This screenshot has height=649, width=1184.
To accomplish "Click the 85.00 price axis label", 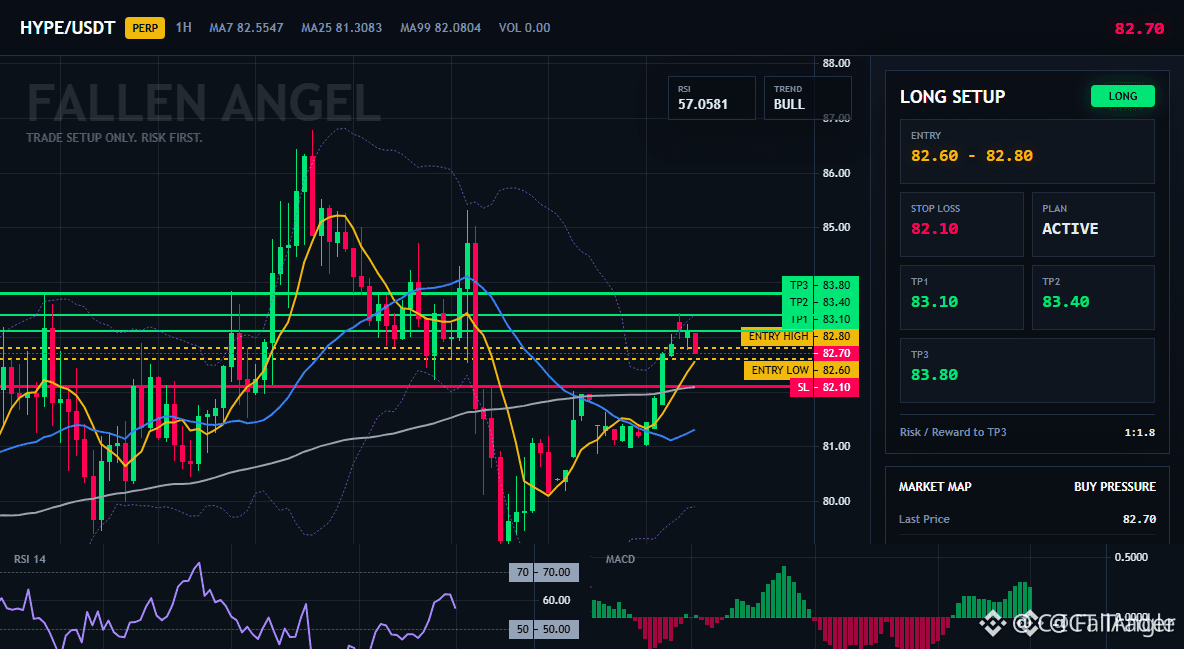I will click(836, 227).
